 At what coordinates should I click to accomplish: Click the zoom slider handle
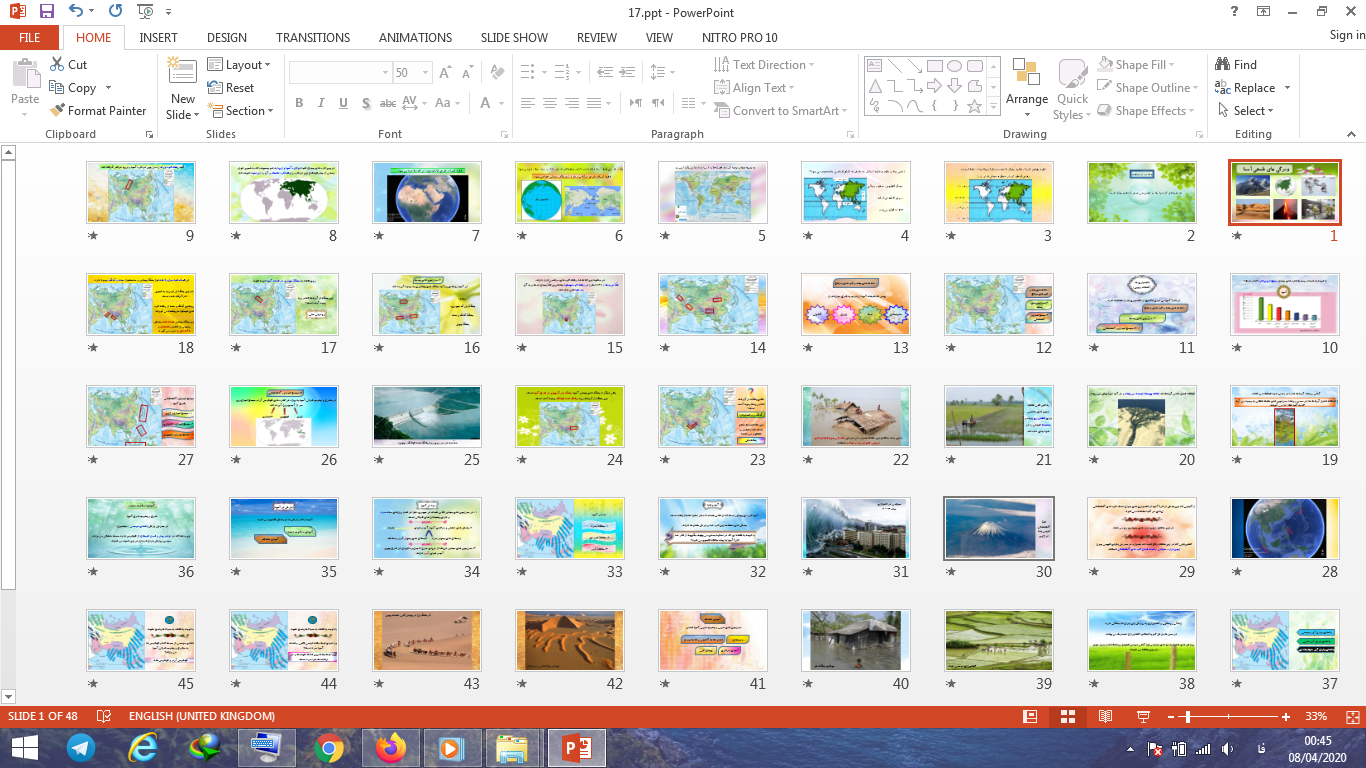pyautogui.click(x=1186, y=717)
